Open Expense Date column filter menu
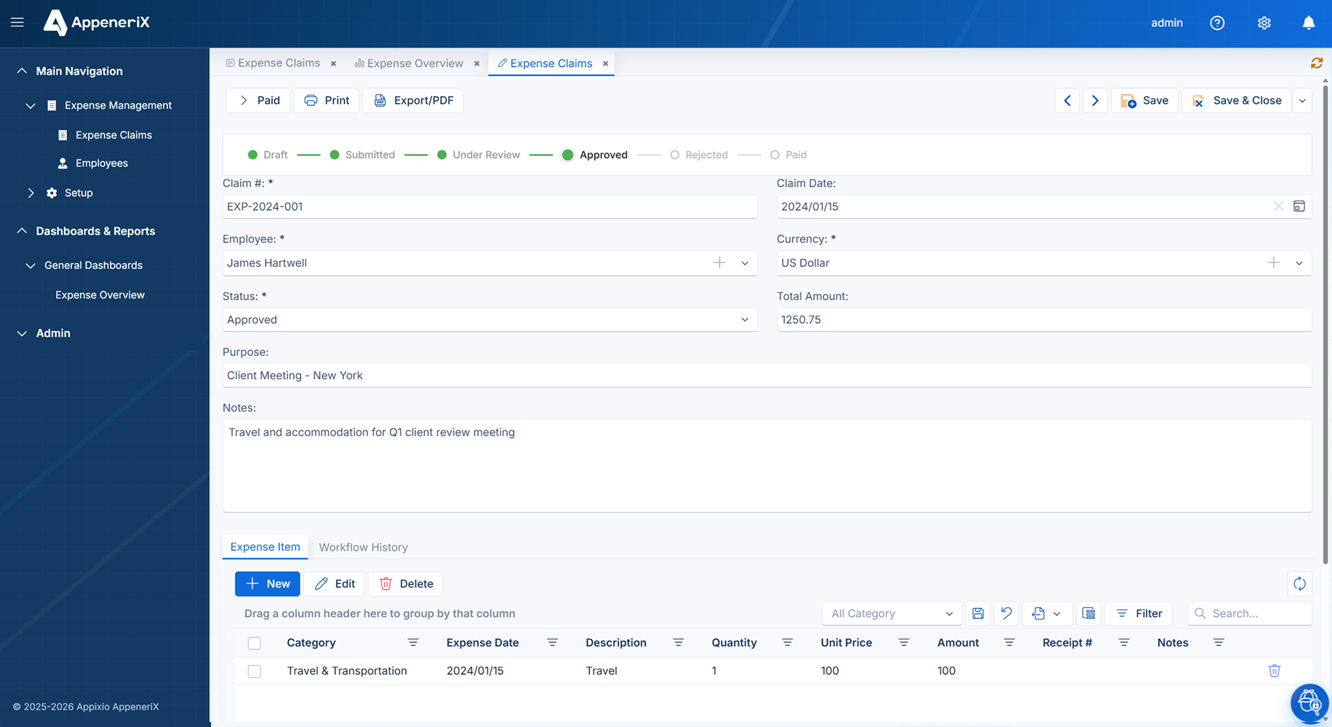Image resolution: width=1332 pixels, height=727 pixels. 552,643
